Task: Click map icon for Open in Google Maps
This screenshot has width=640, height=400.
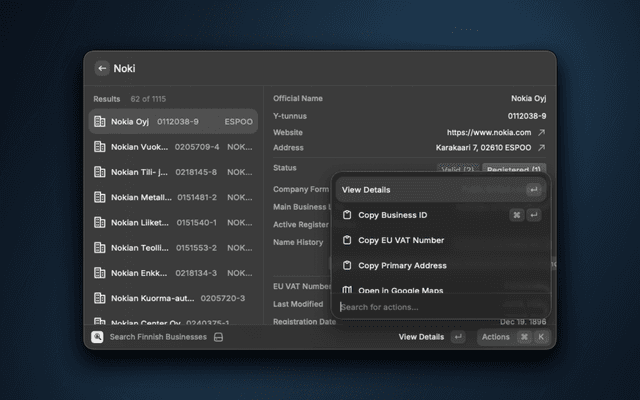Action: coord(347,290)
